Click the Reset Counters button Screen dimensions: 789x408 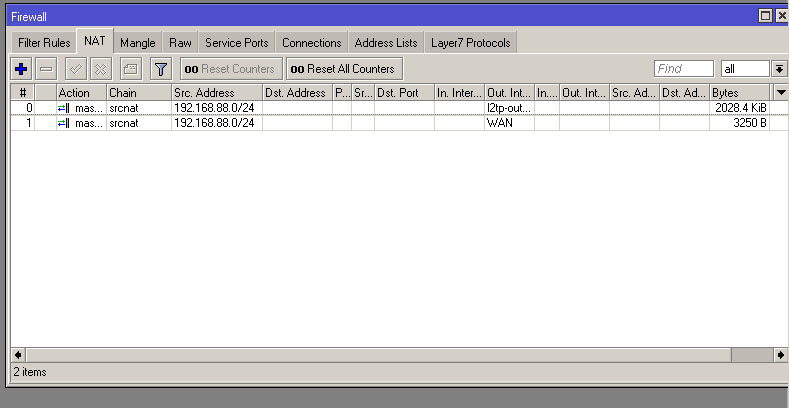pyautogui.click(x=229, y=69)
